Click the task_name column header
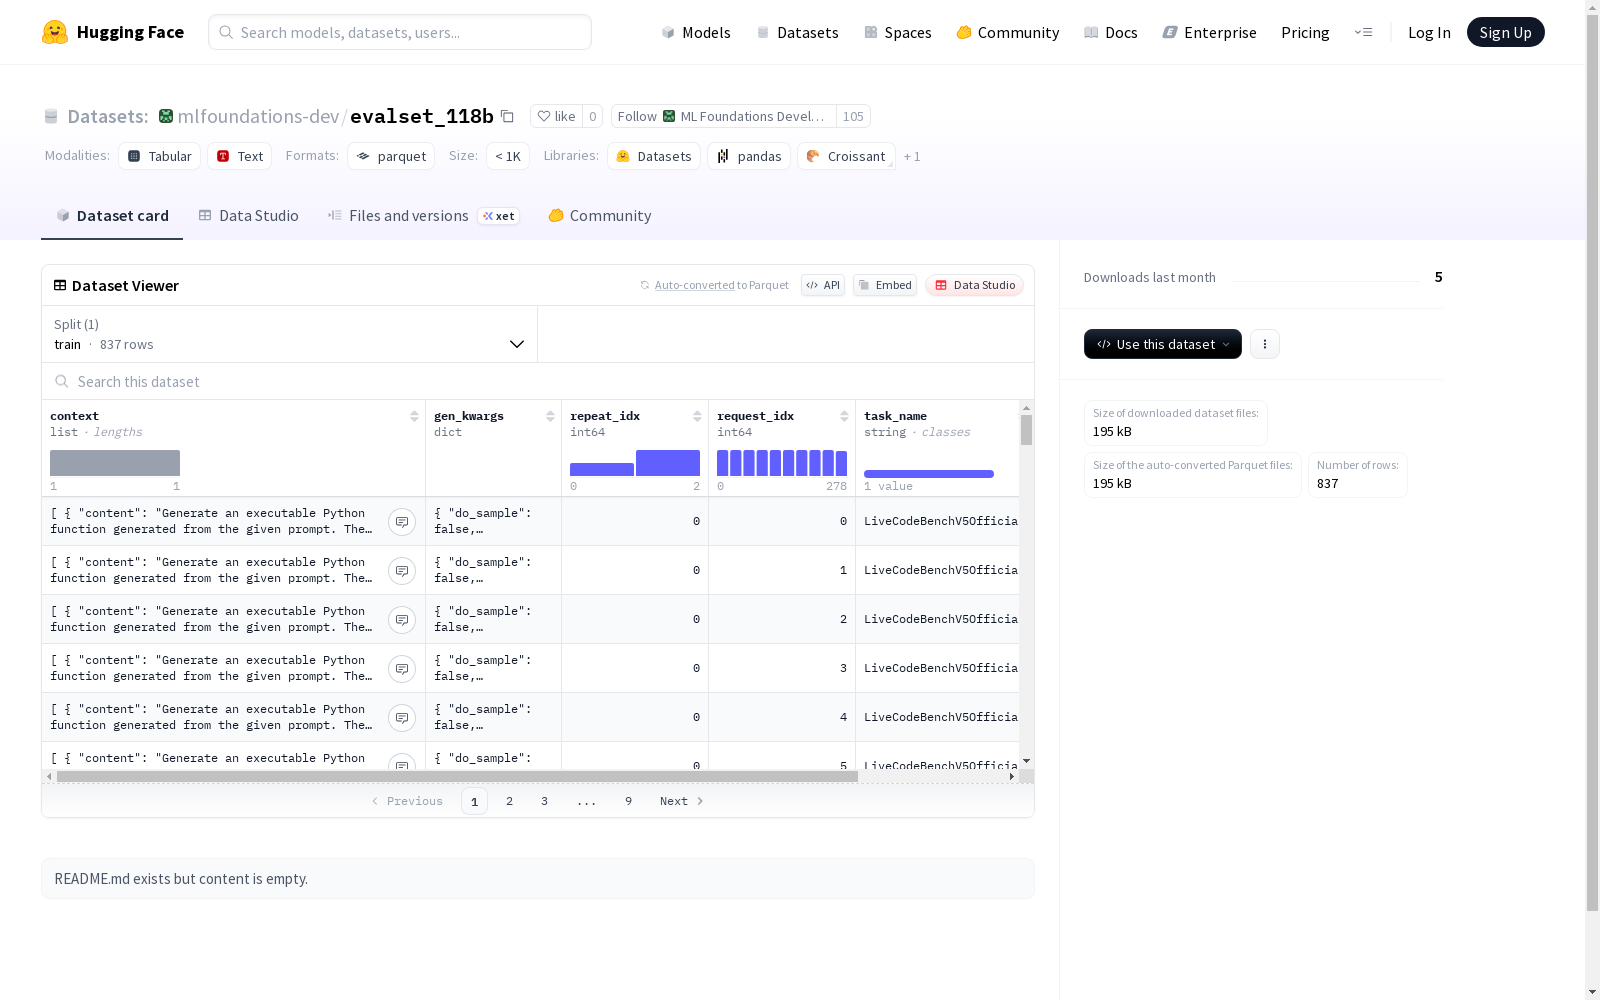1600x1000 pixels. (x=895, y=416)
